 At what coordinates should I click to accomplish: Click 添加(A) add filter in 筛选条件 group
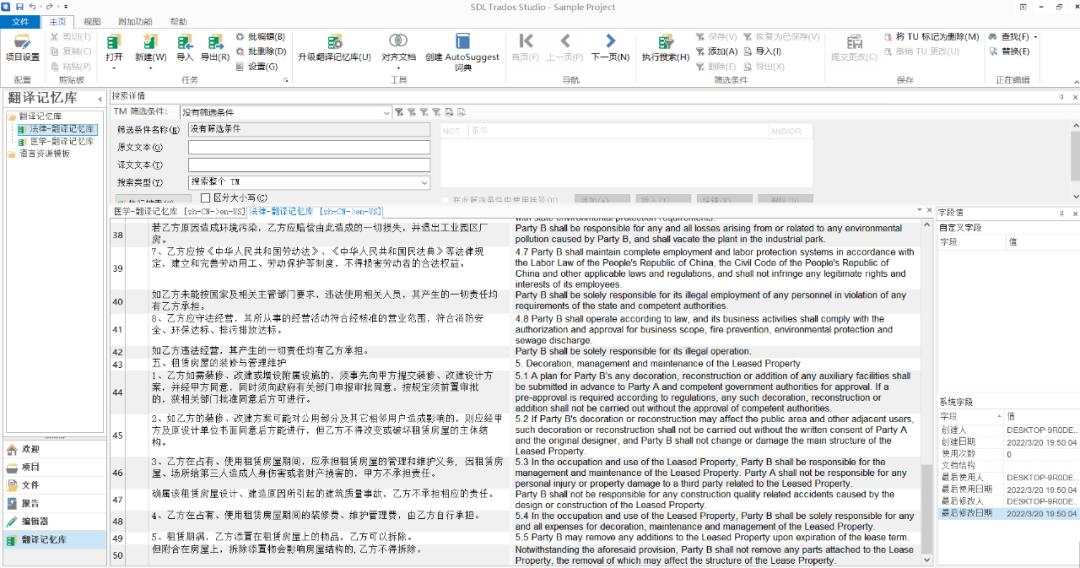716,52
